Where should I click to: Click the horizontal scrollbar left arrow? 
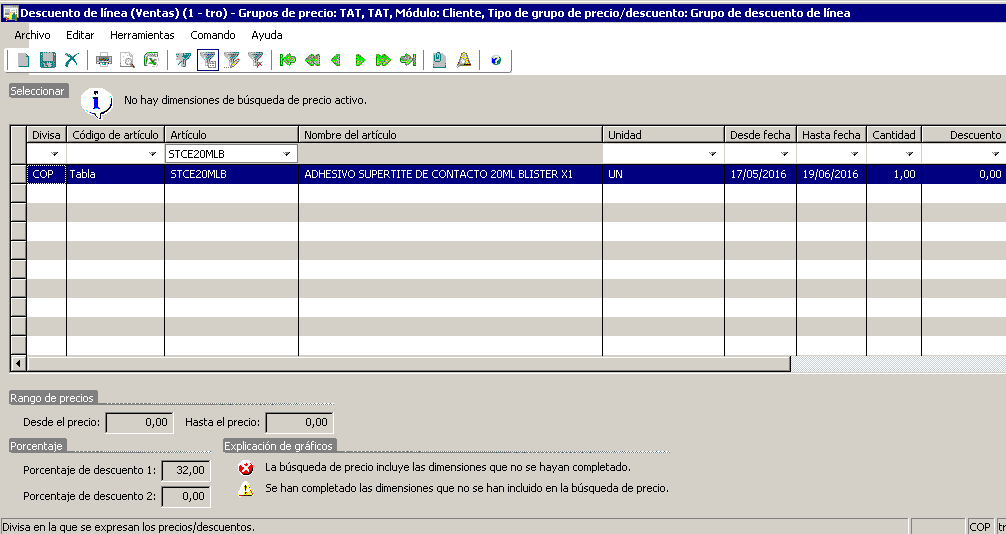[x=18, y=363]
